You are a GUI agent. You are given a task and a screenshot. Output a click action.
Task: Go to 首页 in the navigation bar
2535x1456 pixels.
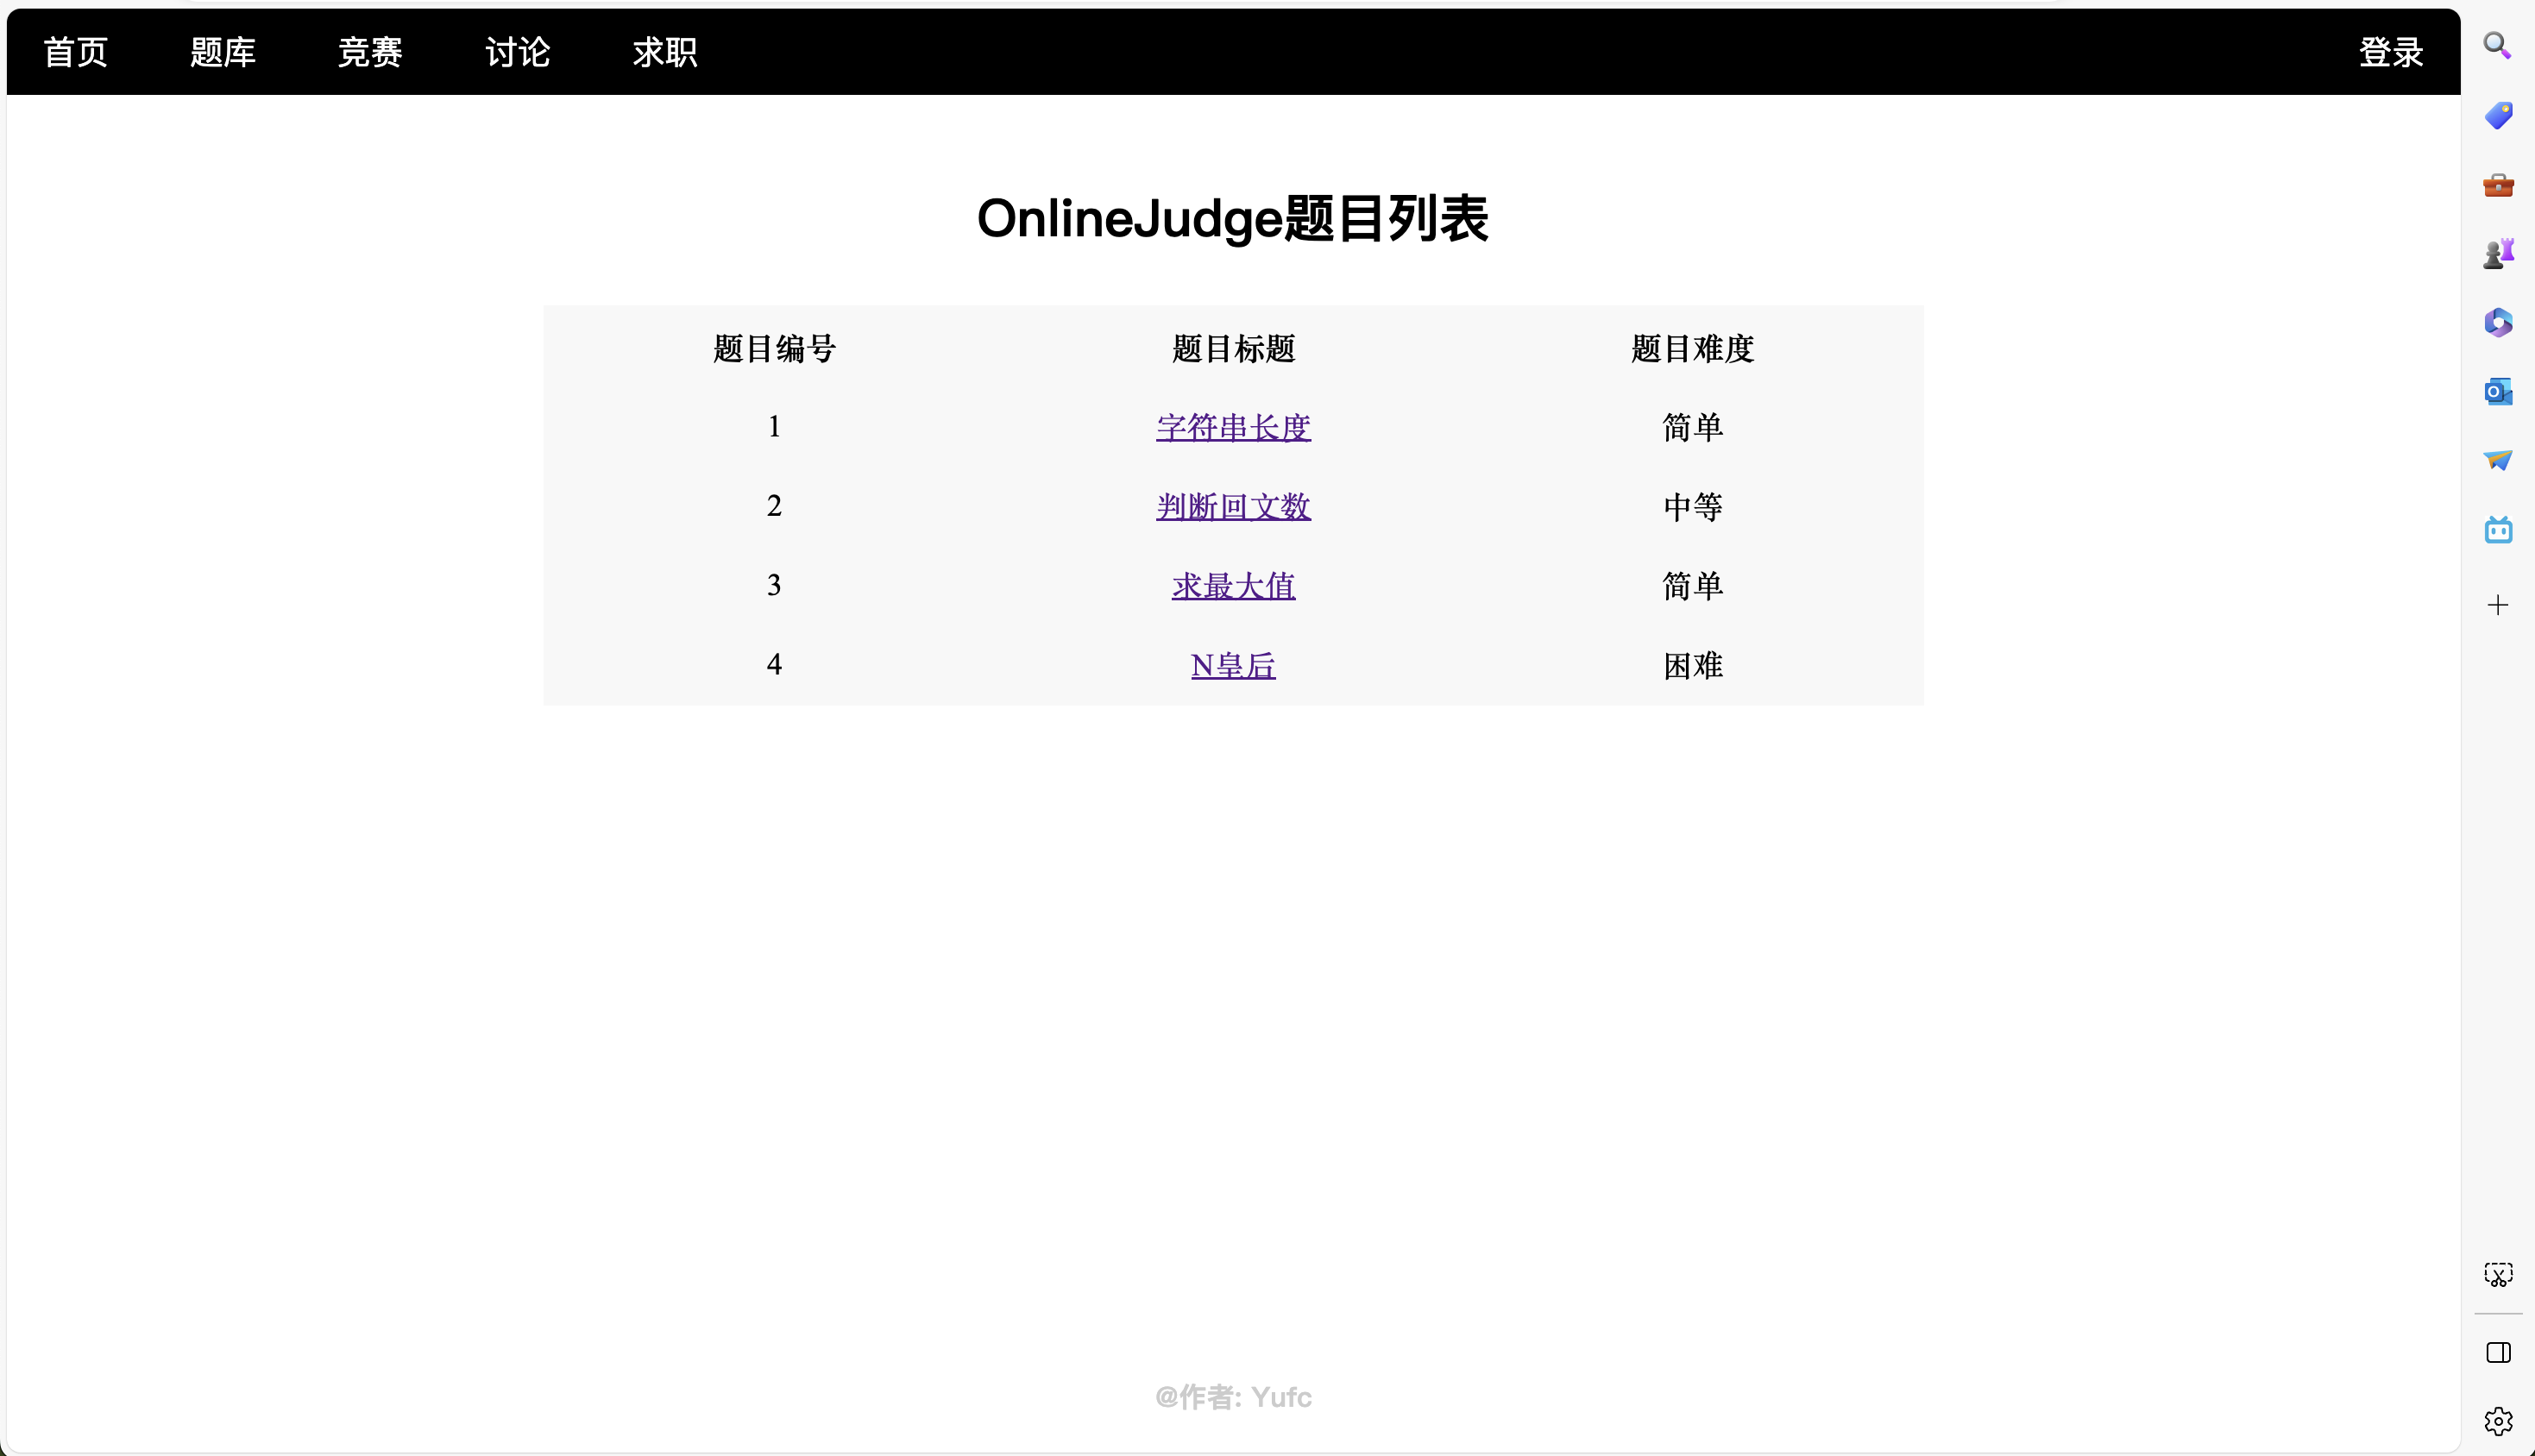coord(76,52)
